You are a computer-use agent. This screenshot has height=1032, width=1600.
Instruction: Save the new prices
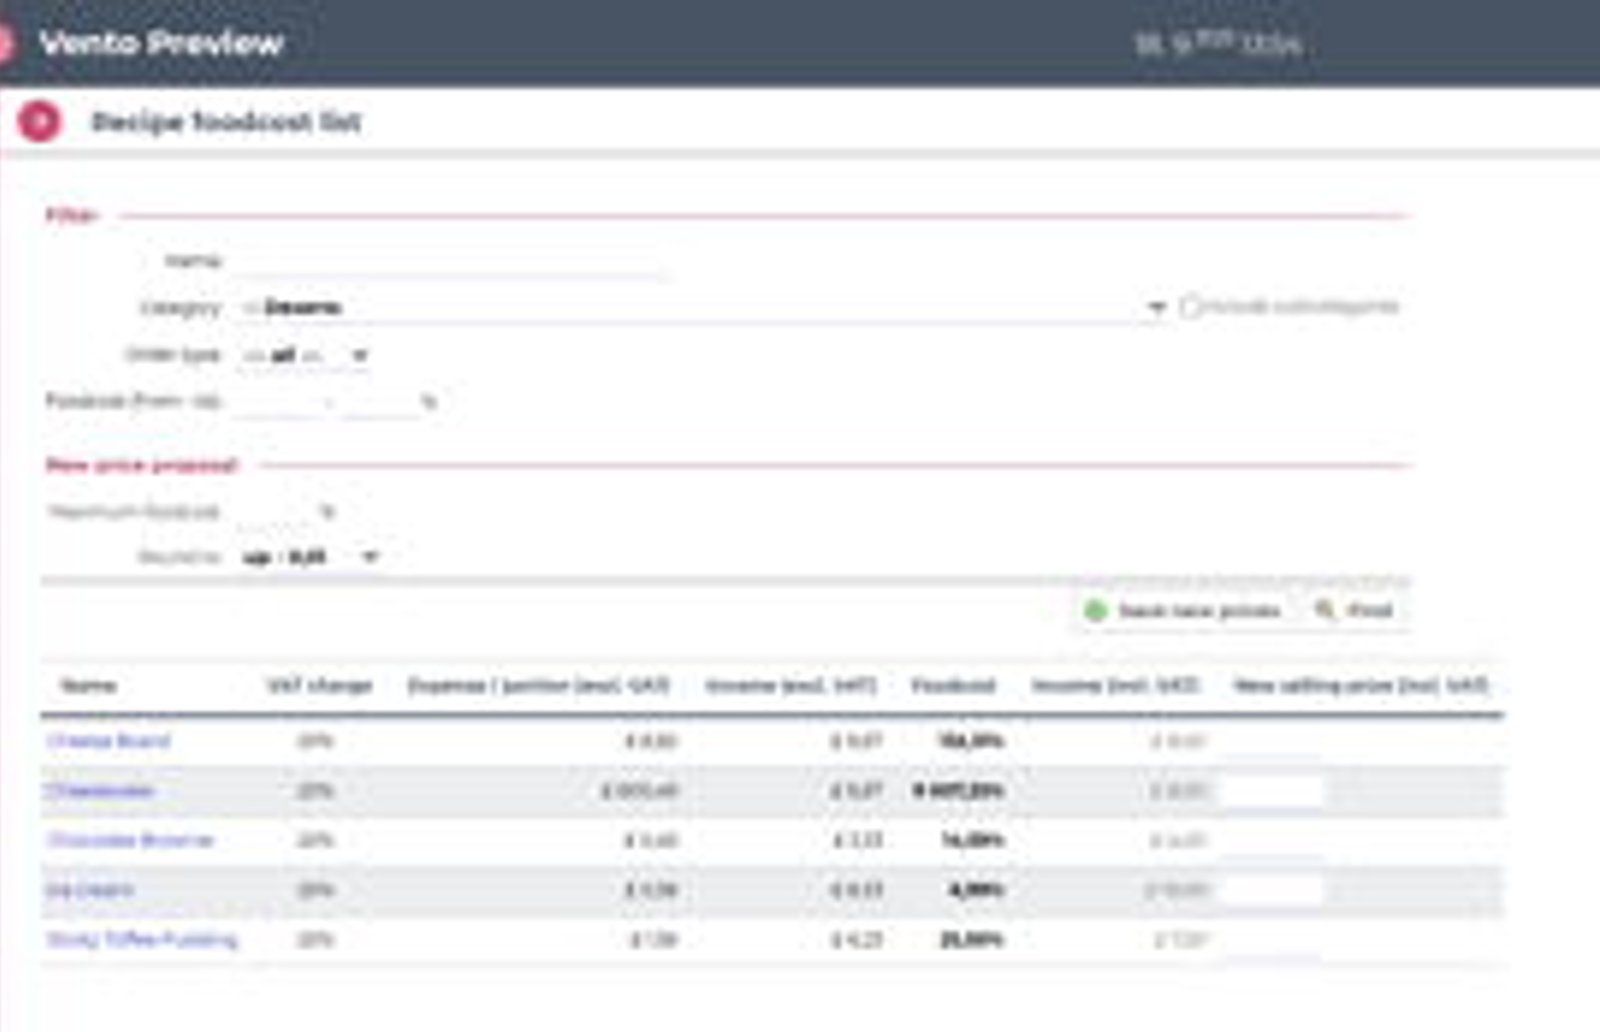[x=1184, y=610]
